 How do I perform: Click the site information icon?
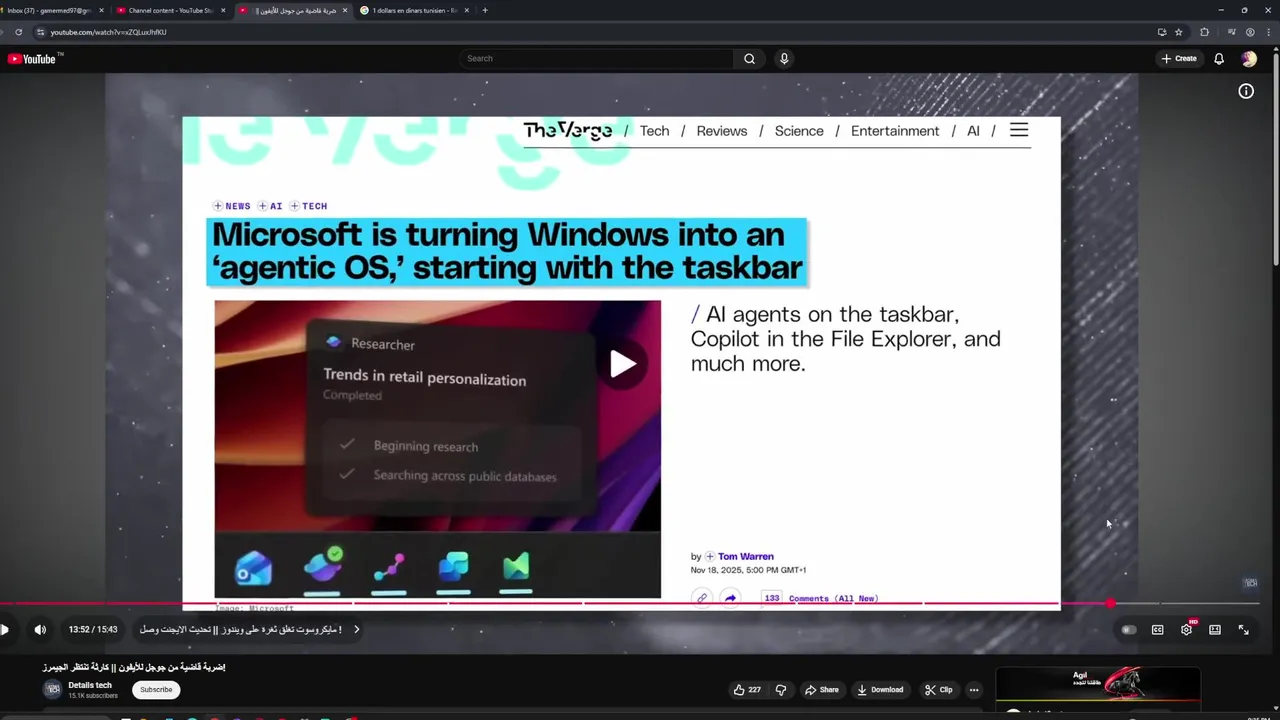pyautogui.click(x=41, y=32)
